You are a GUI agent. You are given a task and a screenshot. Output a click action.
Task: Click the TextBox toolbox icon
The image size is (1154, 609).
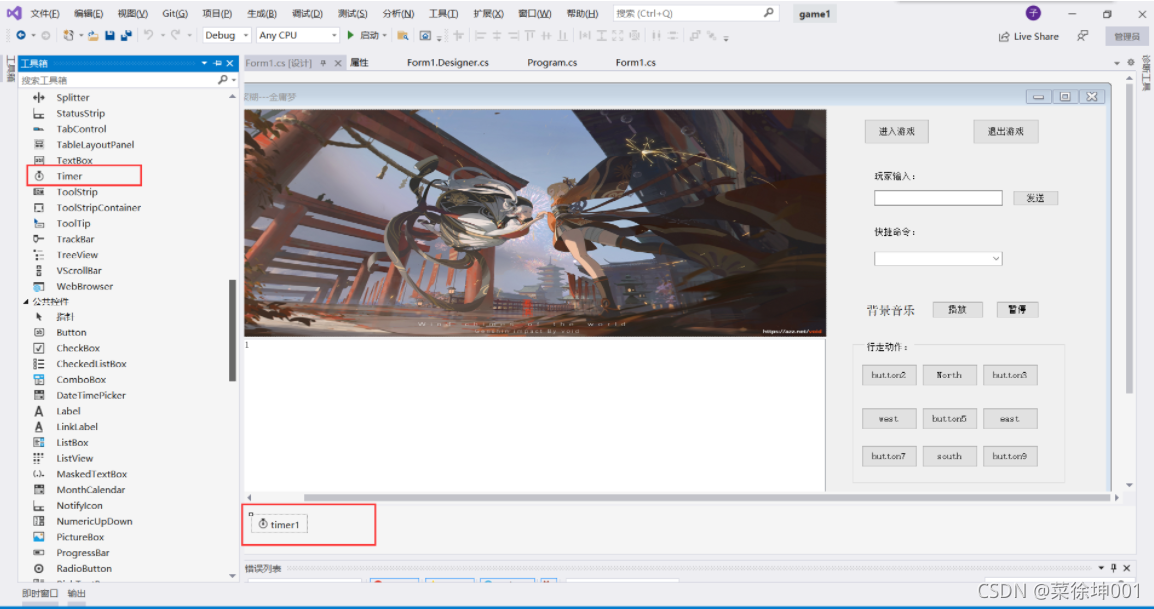(x=39, y=160)
